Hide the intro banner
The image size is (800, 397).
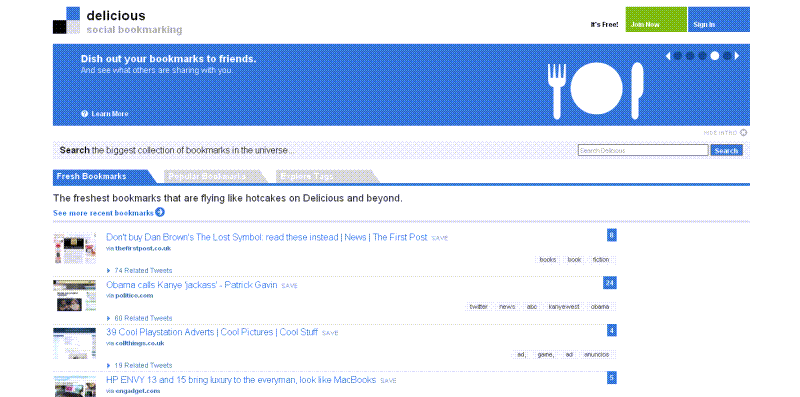coord(725,133)
